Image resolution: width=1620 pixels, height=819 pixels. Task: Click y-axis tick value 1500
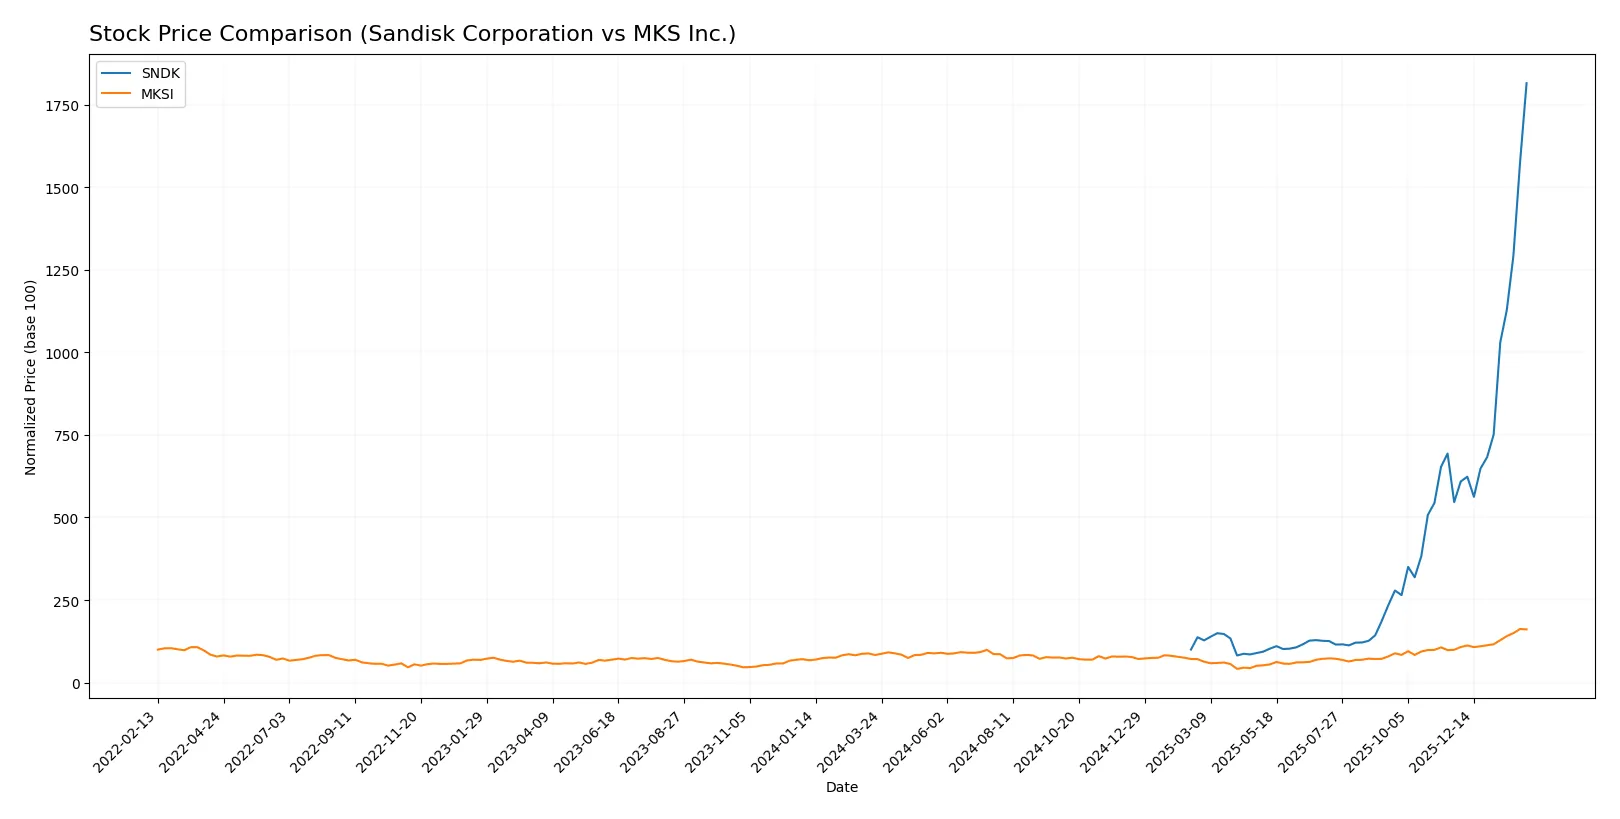[x=62, y=188]
